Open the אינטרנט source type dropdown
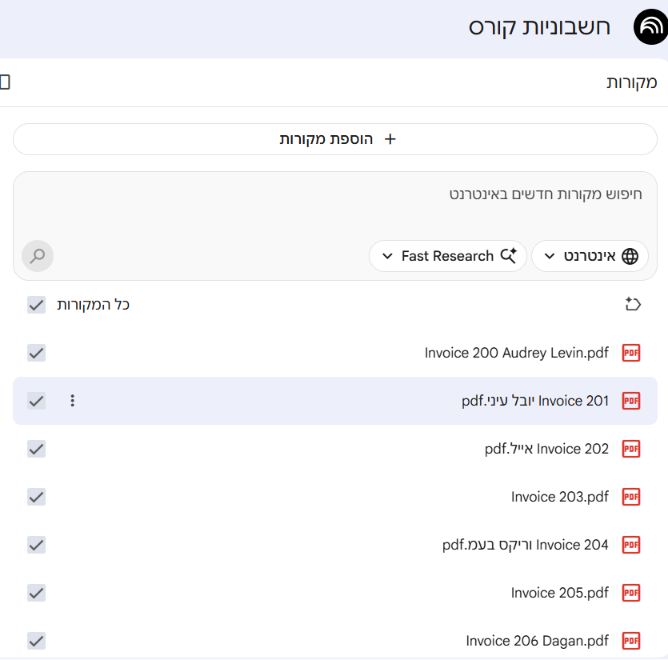Image resolution: width=668 pixels, height=660 pixels. pos(590,256)
